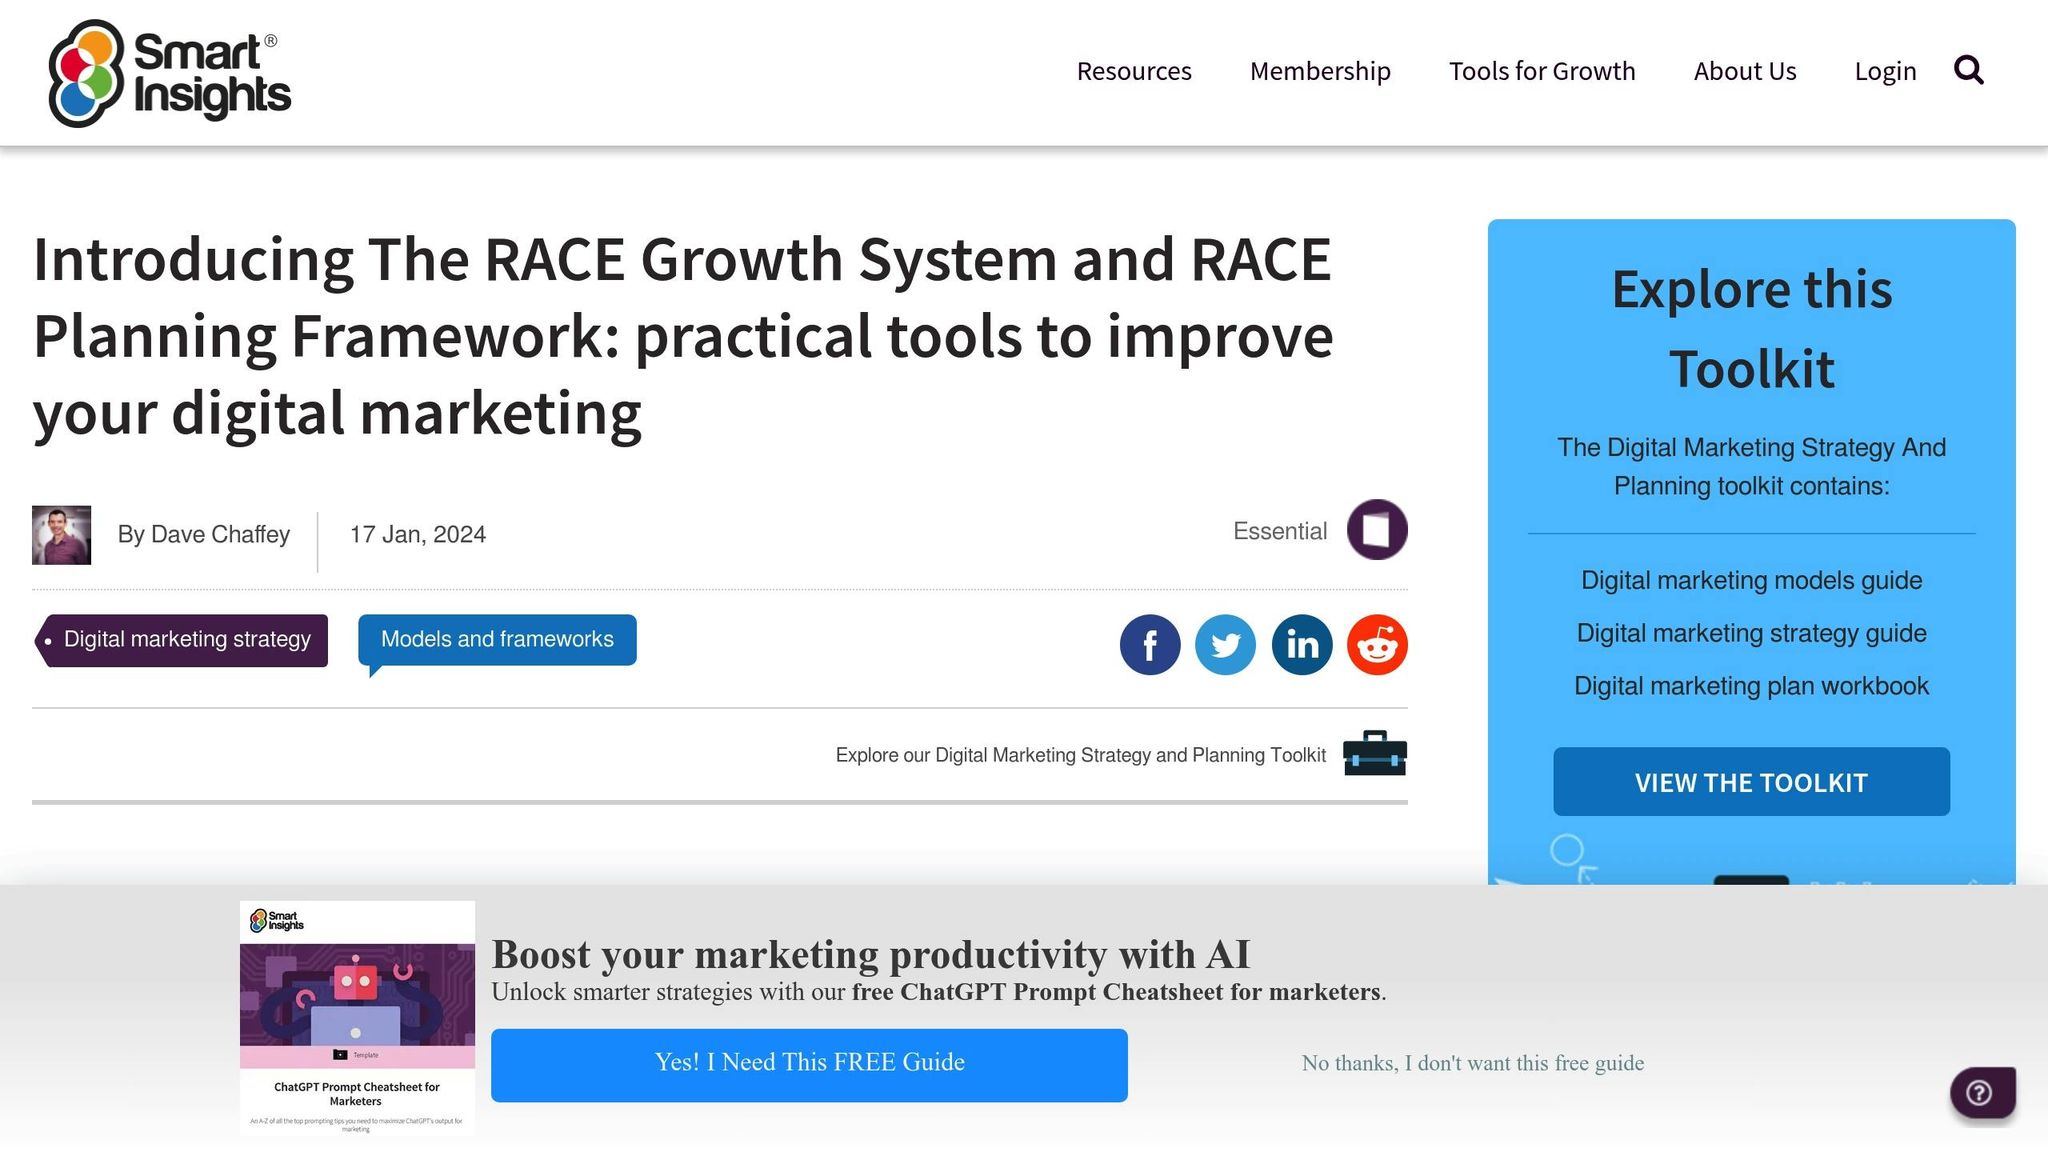Click ChatGPT Prompt Cheatsheet cover thumbnail
This screenshot has width=2048, height=1152.
(x=357, y=1017)
